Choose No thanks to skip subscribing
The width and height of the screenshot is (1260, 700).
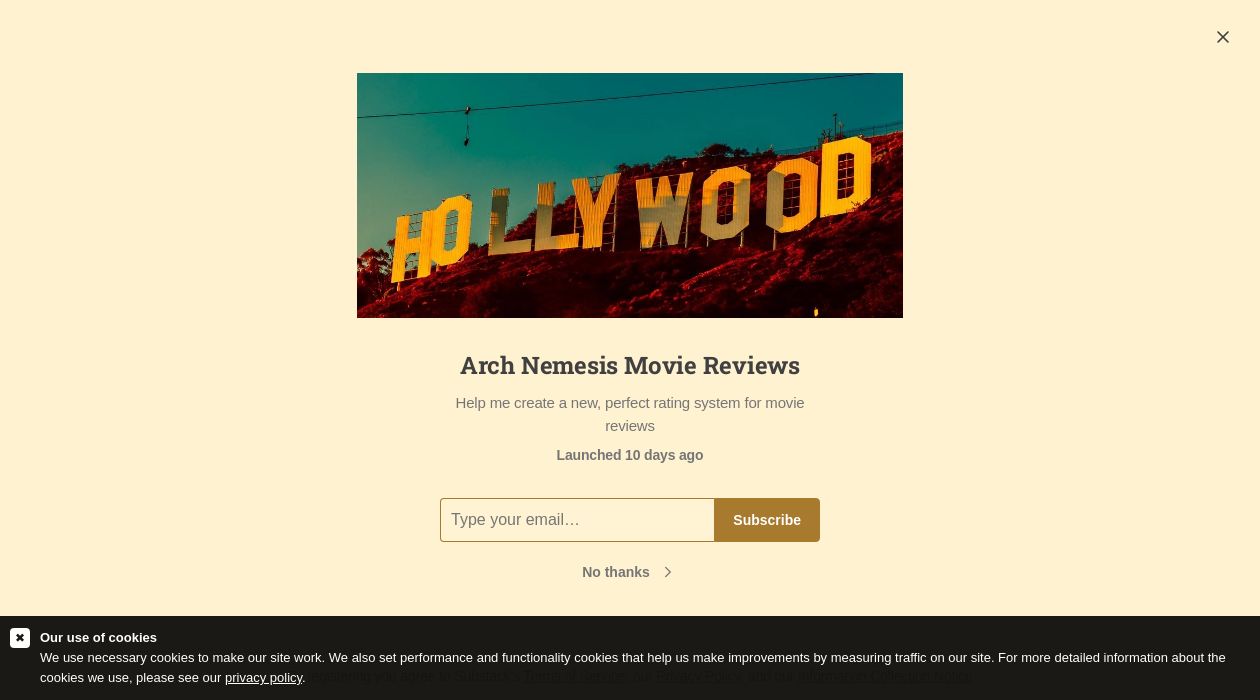[x=628, y=572]
